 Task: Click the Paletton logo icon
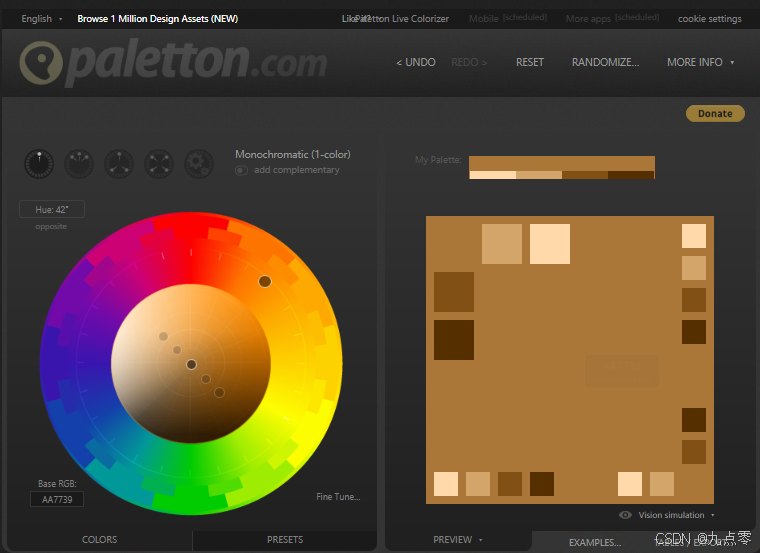pyautogui.click(x=41, y=63)
